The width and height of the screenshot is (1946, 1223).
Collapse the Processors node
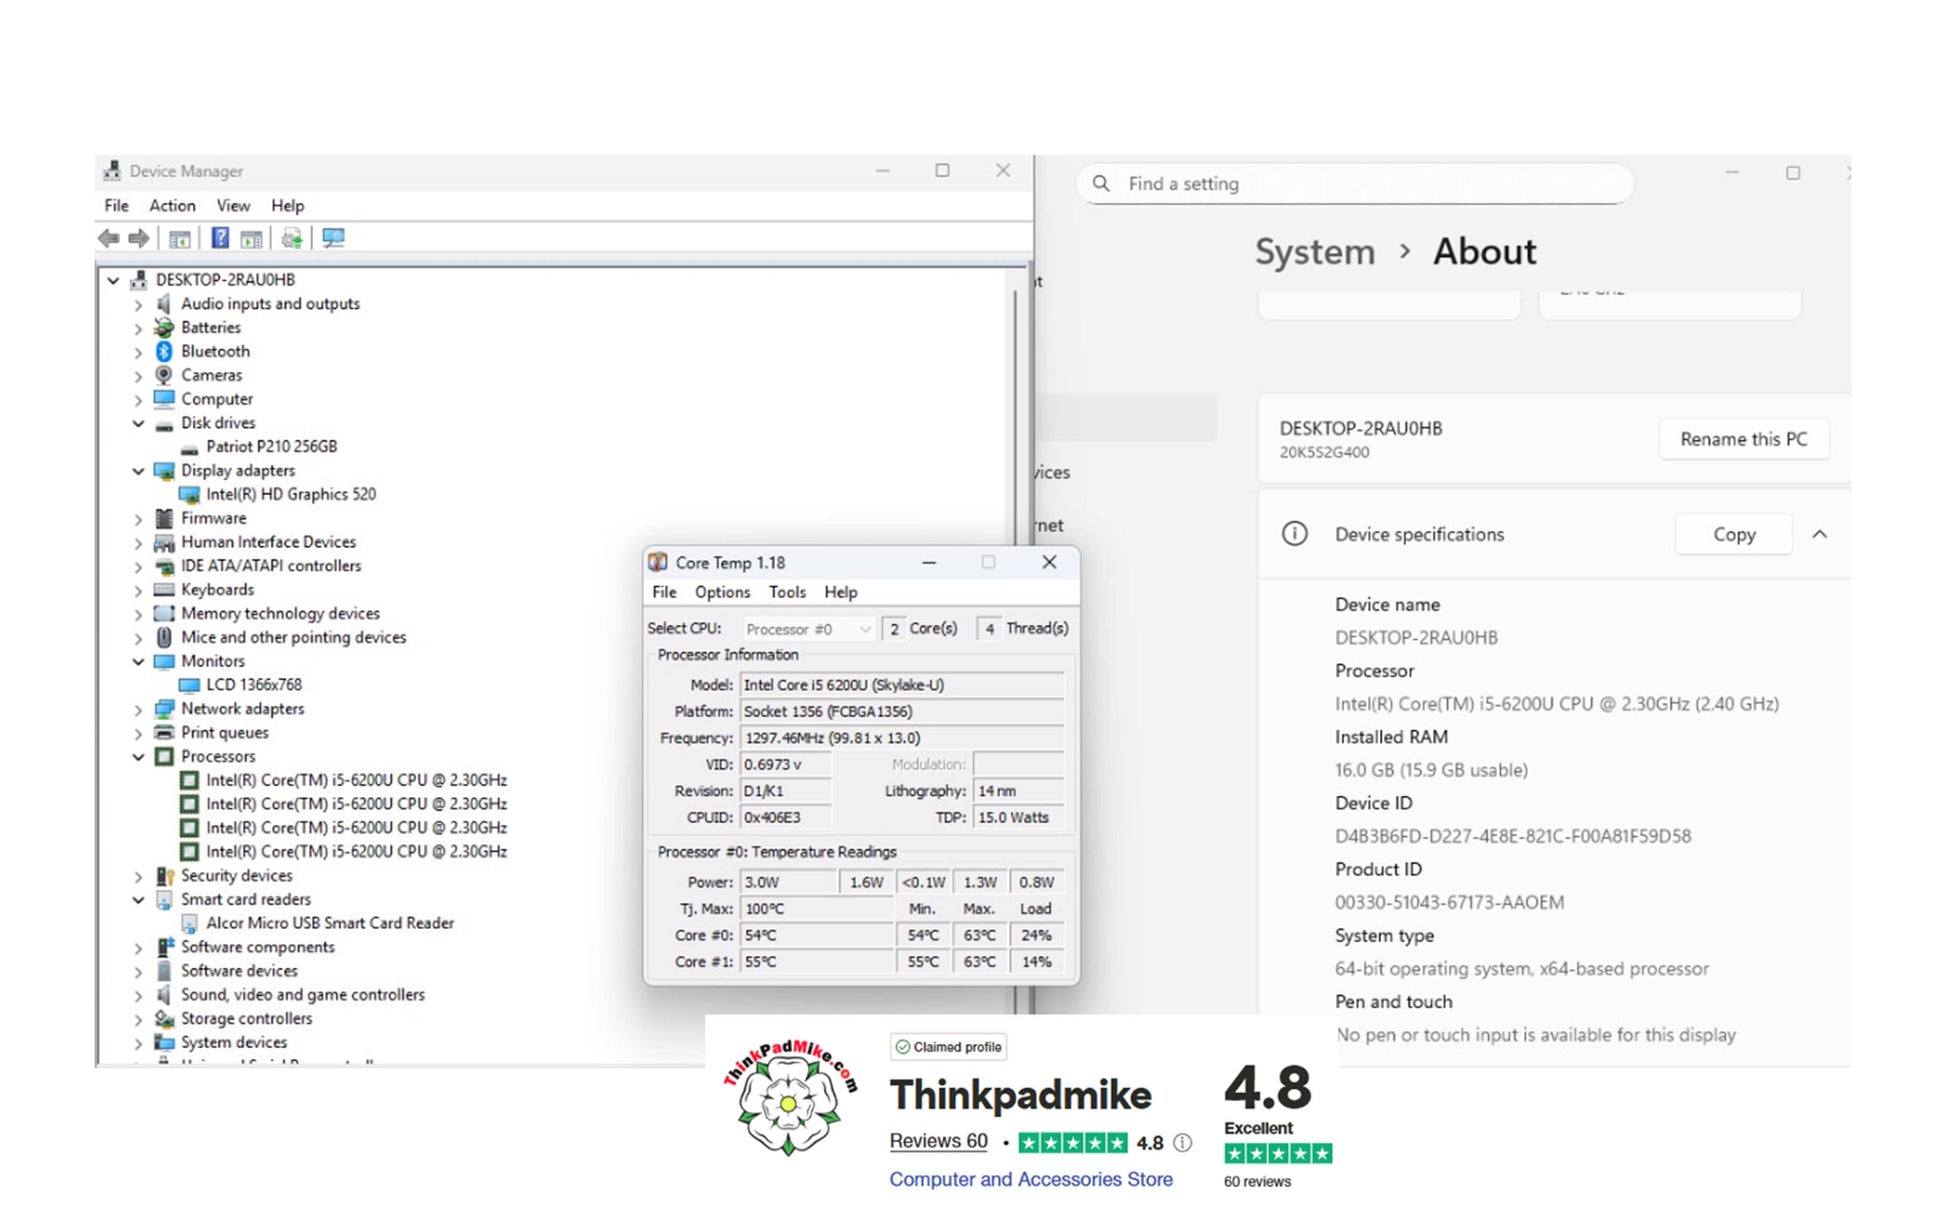click(138, 757)
